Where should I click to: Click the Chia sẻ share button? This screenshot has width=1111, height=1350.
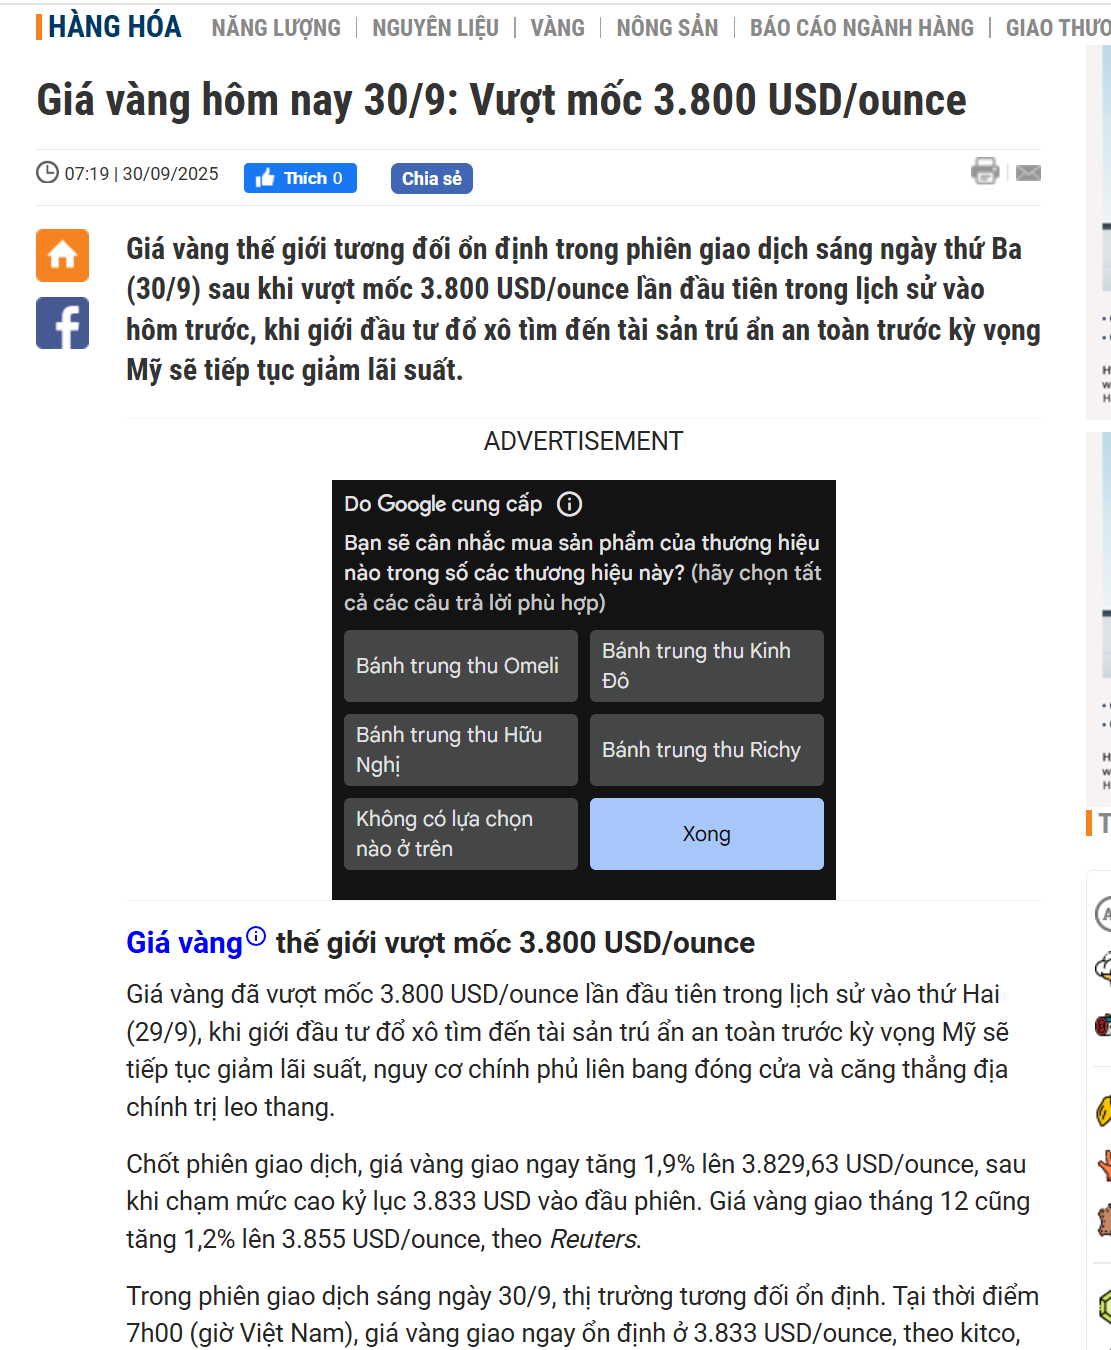point(431,178)
